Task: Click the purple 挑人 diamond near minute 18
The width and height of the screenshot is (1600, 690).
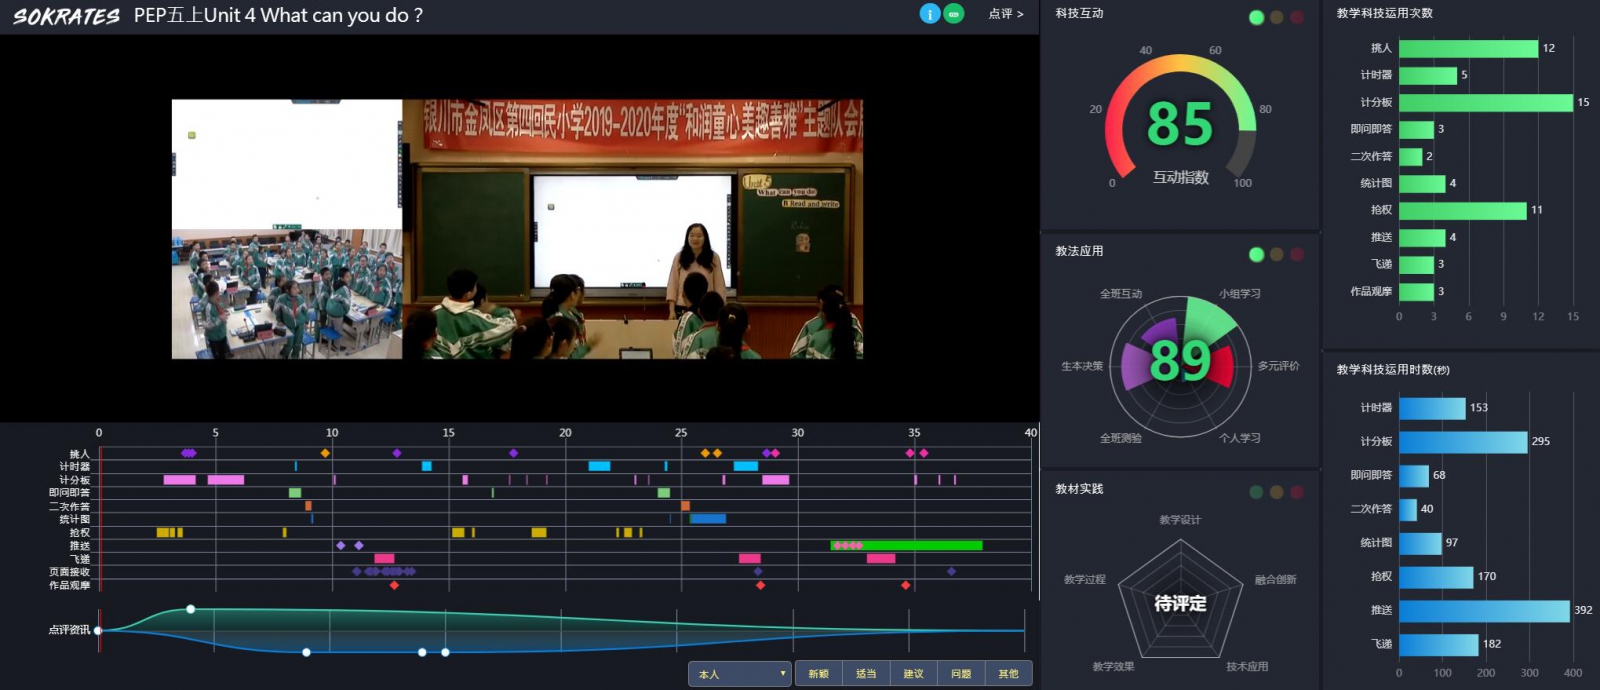Action: 514,453
